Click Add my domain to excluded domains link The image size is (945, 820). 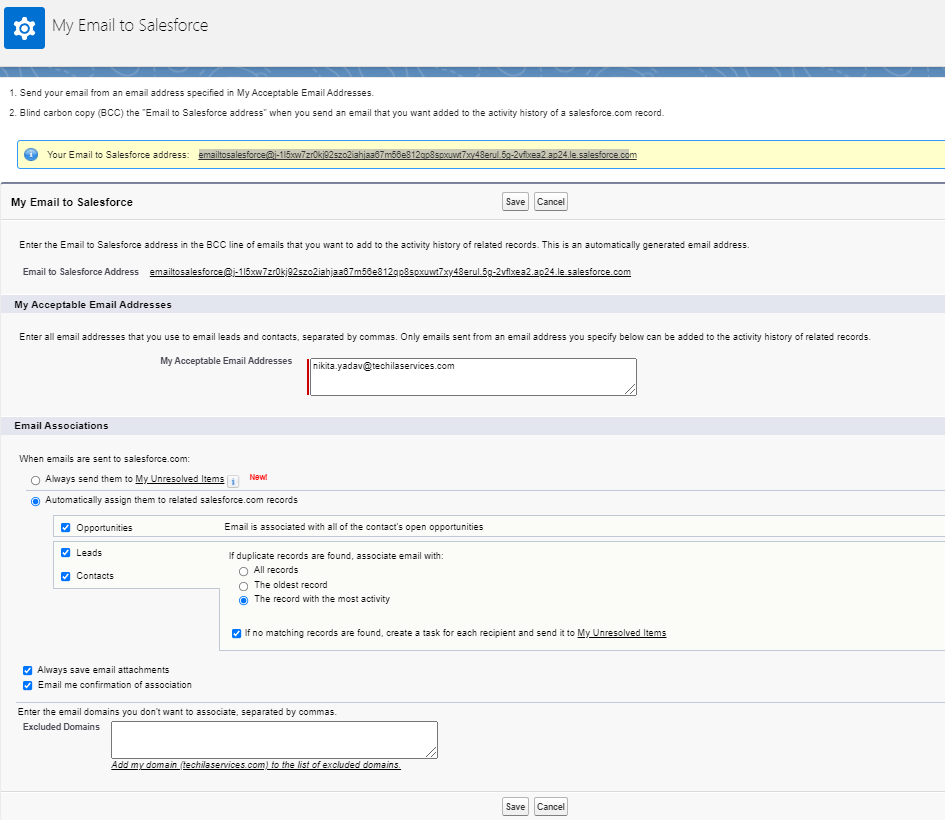[x=256, y=765]
